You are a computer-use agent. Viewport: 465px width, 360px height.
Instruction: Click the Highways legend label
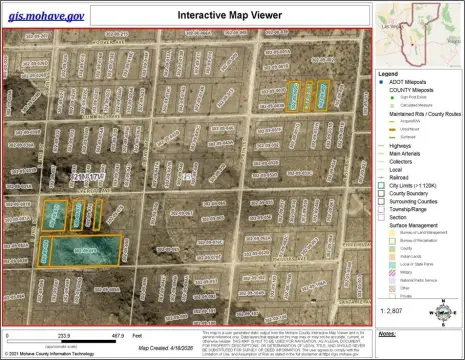click(400, 146)
